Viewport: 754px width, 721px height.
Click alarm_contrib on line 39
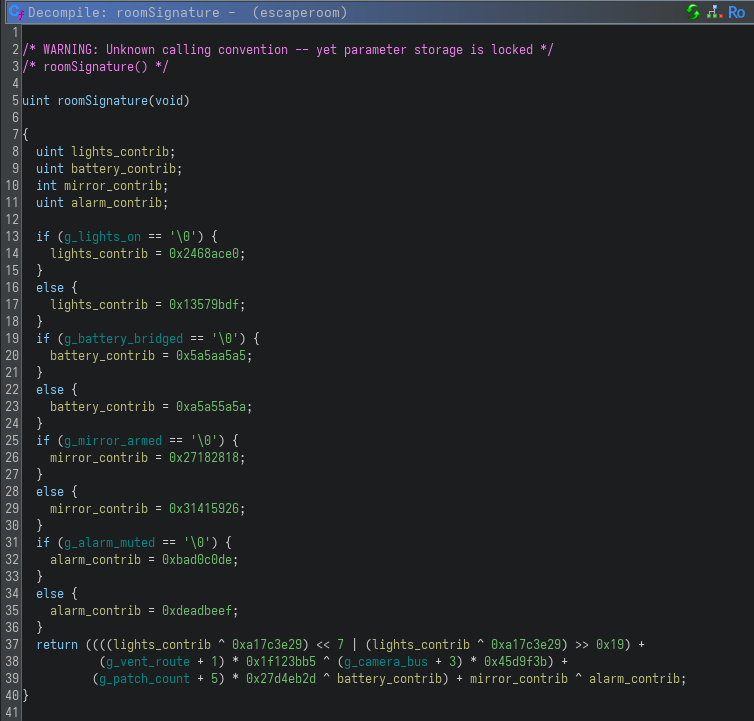click(x=634, y=679)
